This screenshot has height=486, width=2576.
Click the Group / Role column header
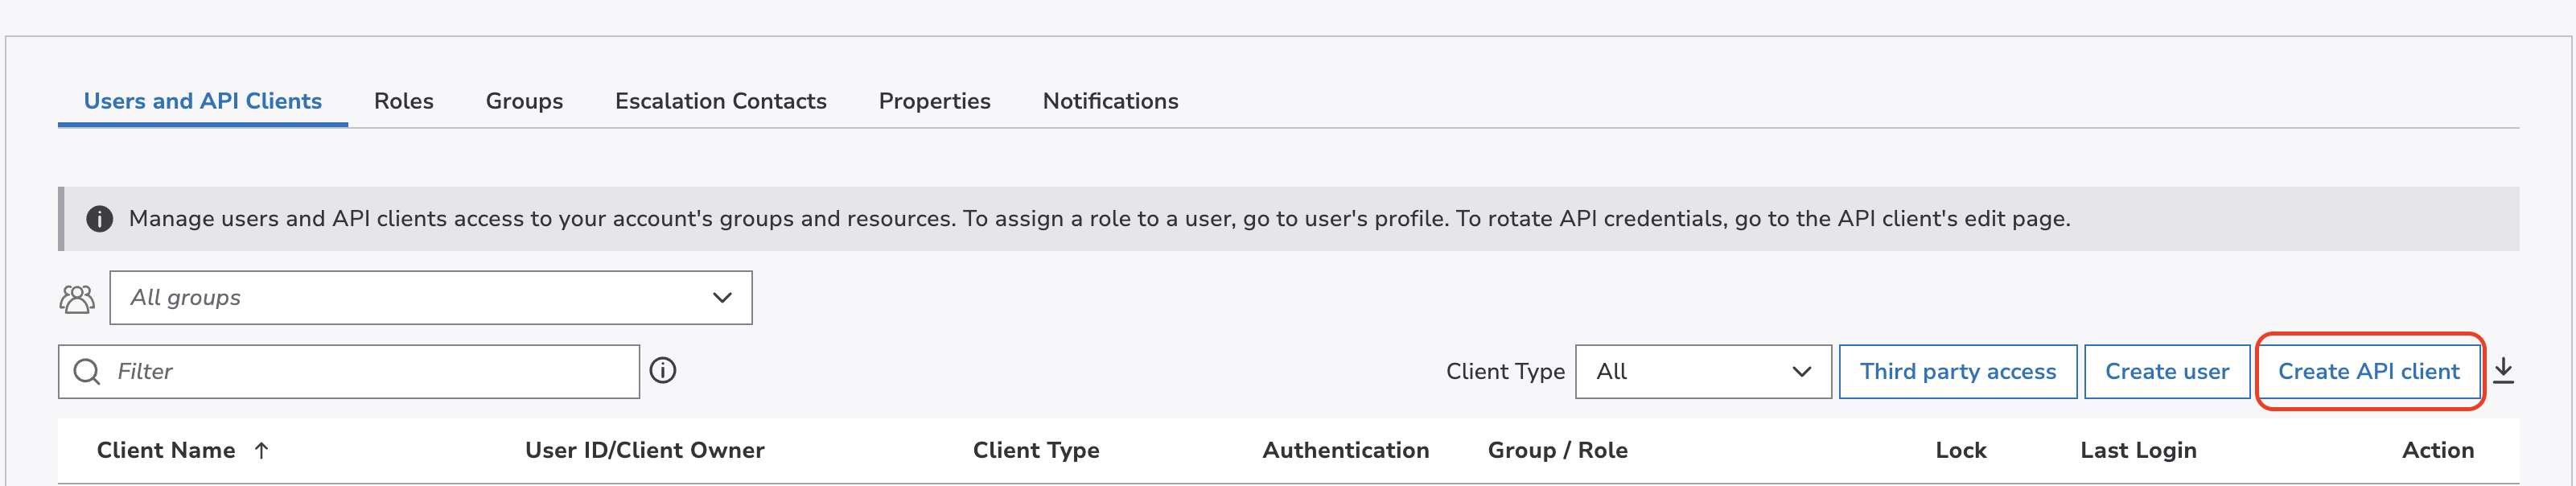click(x=1558, y=451)
